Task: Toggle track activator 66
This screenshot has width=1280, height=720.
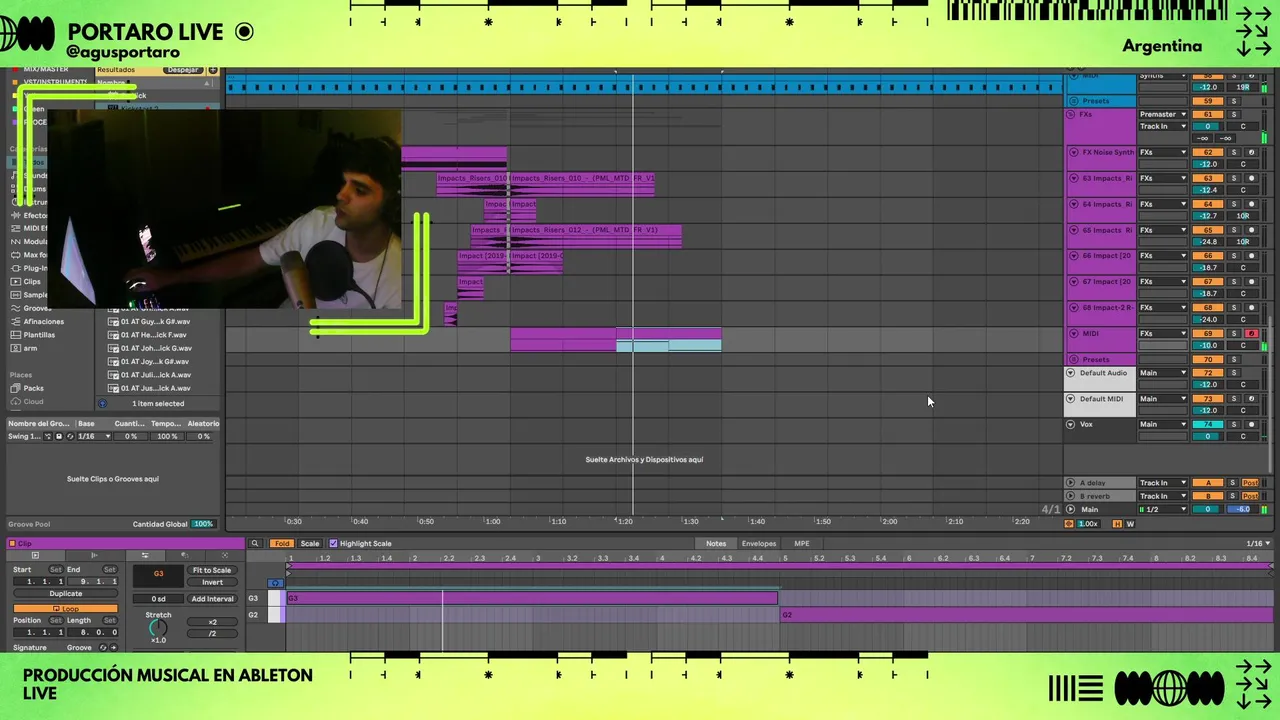Action: (1208, 256)
